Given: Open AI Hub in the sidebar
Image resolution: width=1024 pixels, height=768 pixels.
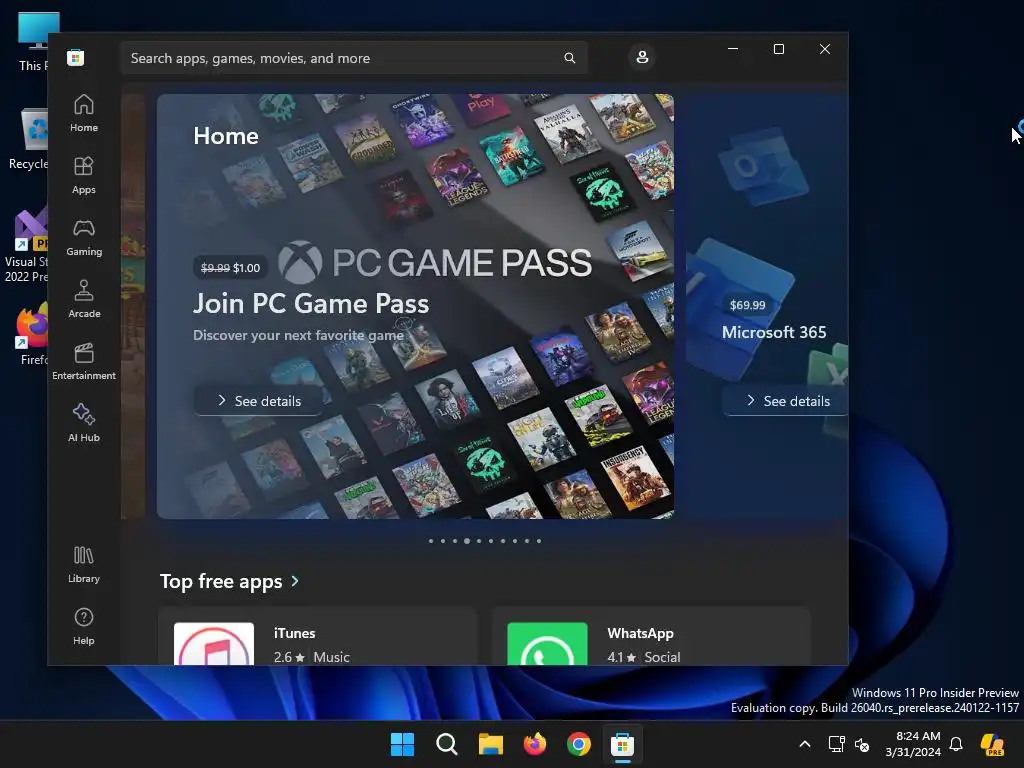Looking at the screenshot, I should click(x=84, y=424).
